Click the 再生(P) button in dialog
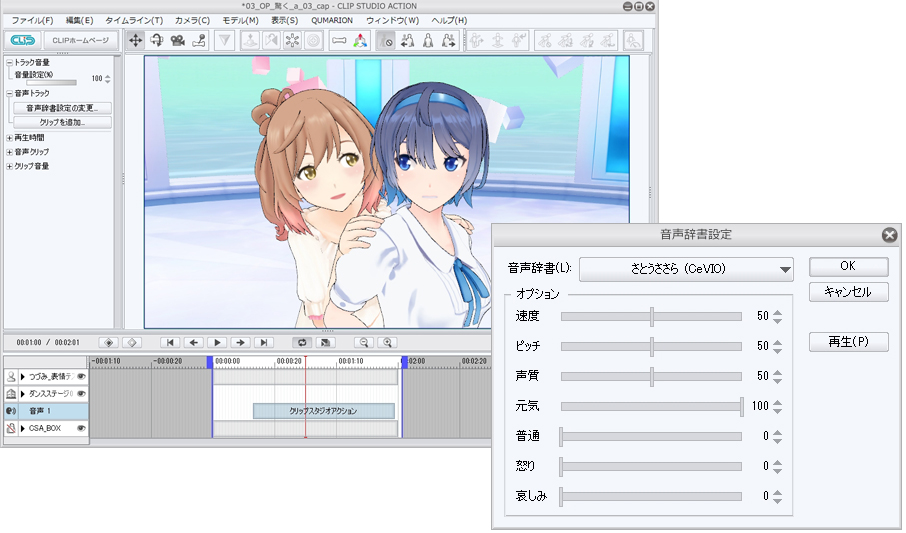The image size is (906, 533). (848, 342)
